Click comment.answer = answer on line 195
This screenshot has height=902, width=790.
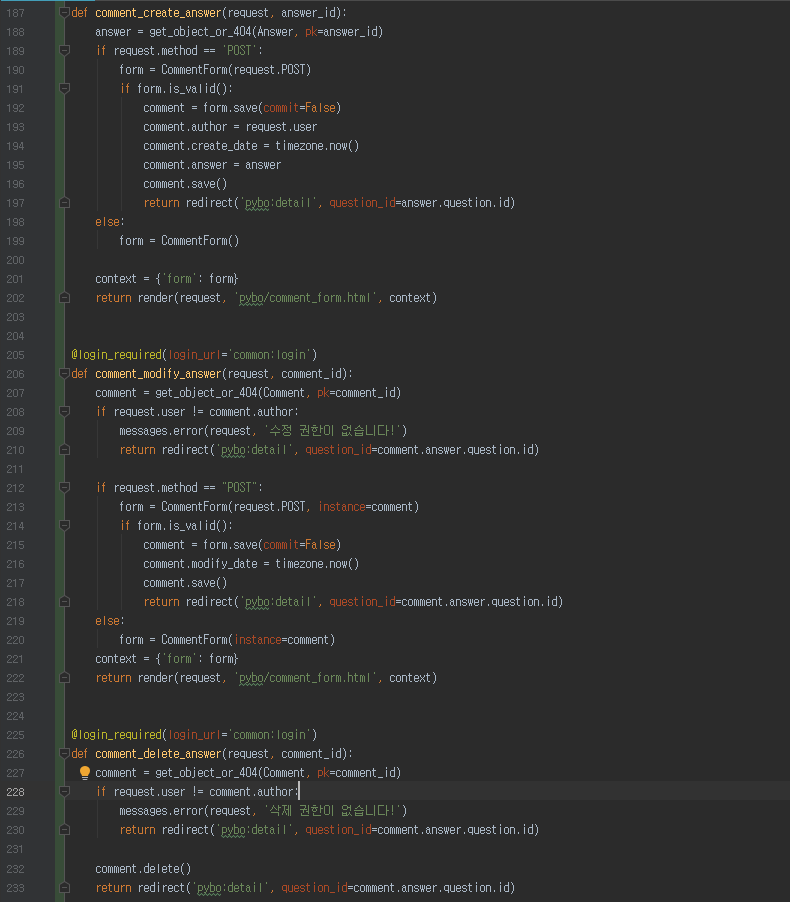(212, 165)
